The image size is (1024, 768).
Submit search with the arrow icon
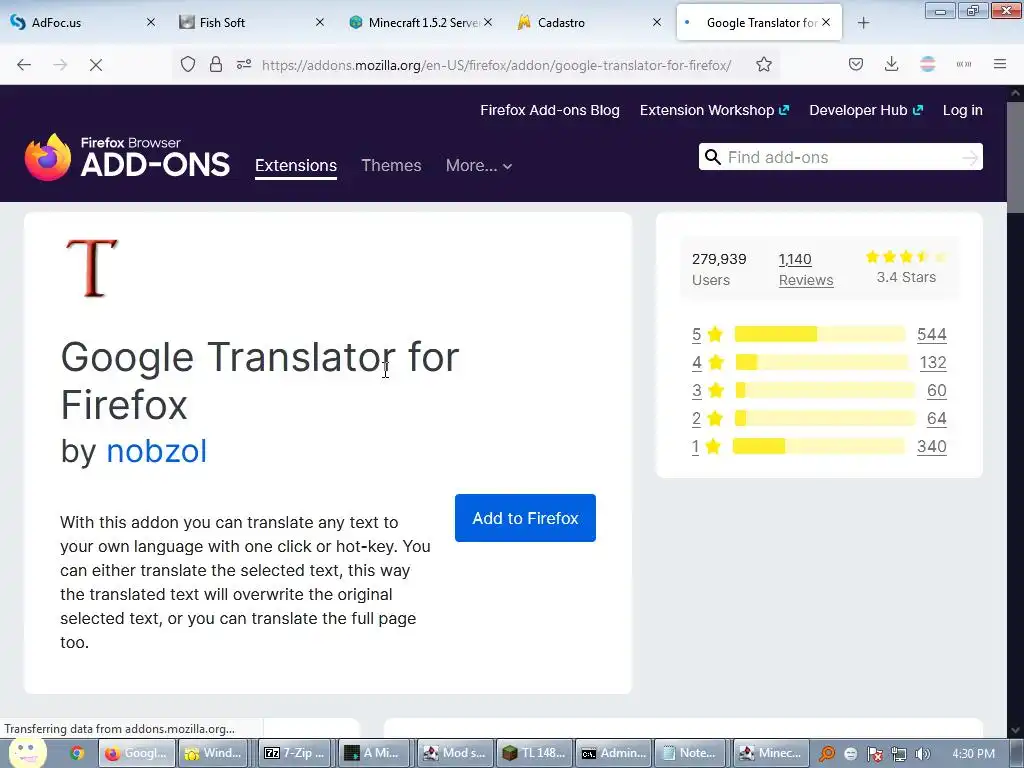pos(970,157)
